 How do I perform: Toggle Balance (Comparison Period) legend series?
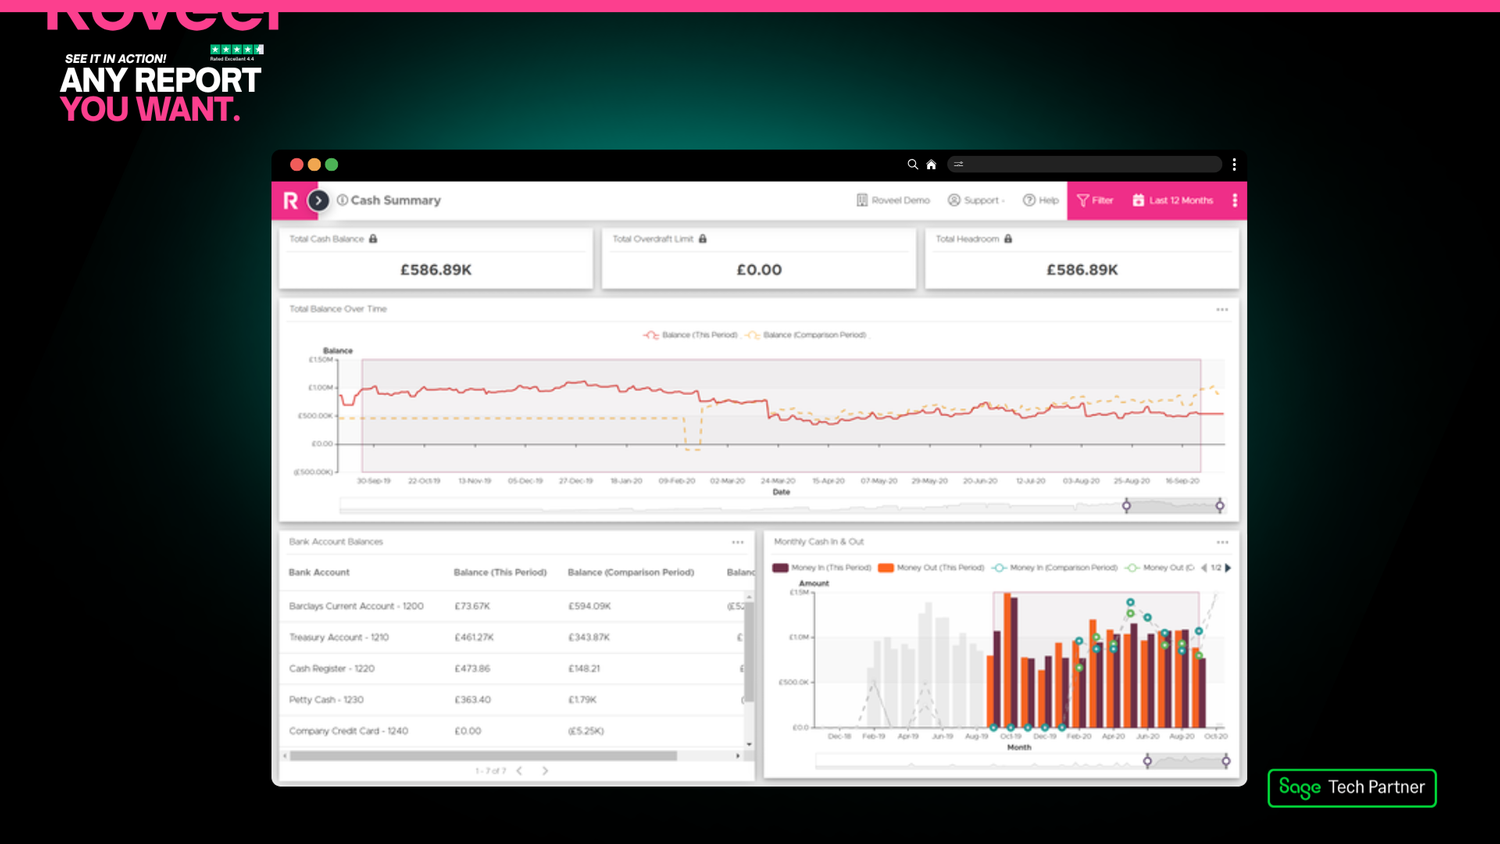click(806, 335)
